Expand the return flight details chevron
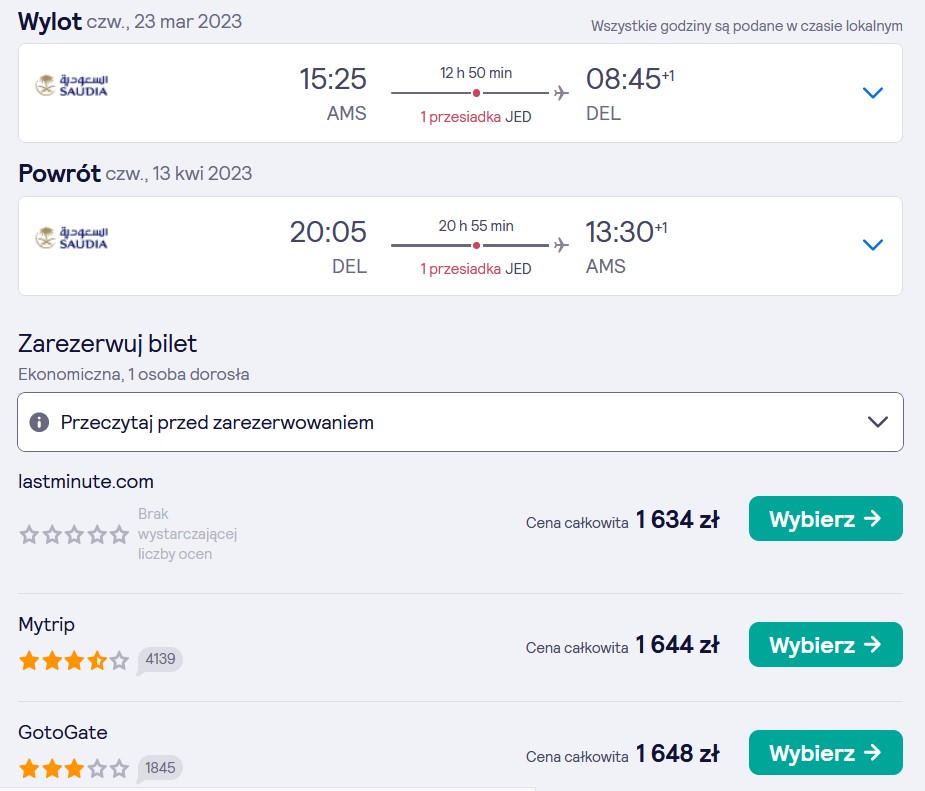 (x=872, y=245)
